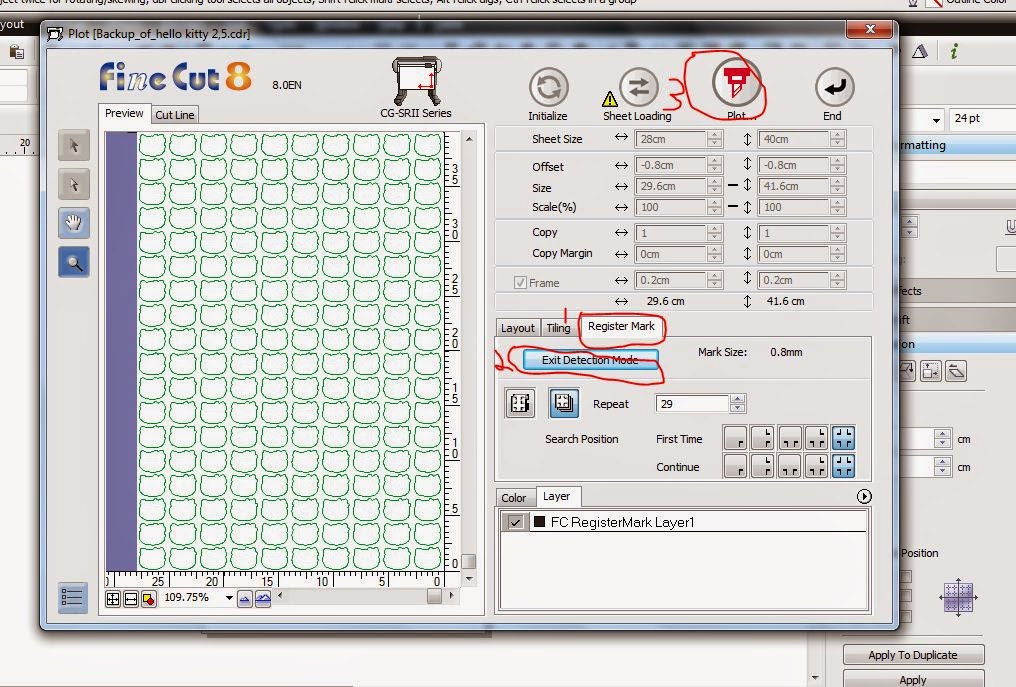Select the single-sheet register mark mode icon
Screen dimensions: 1016x687
tap(520, 403)
